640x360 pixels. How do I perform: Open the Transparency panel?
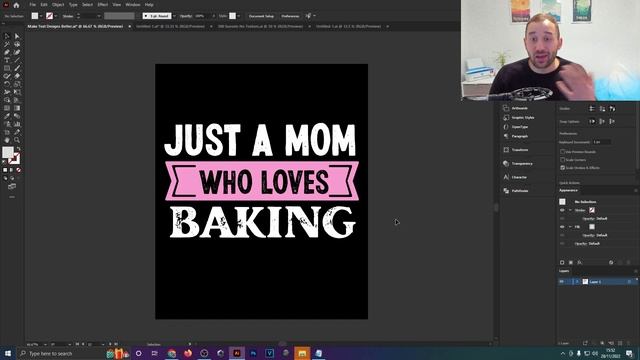pos(518,164)
